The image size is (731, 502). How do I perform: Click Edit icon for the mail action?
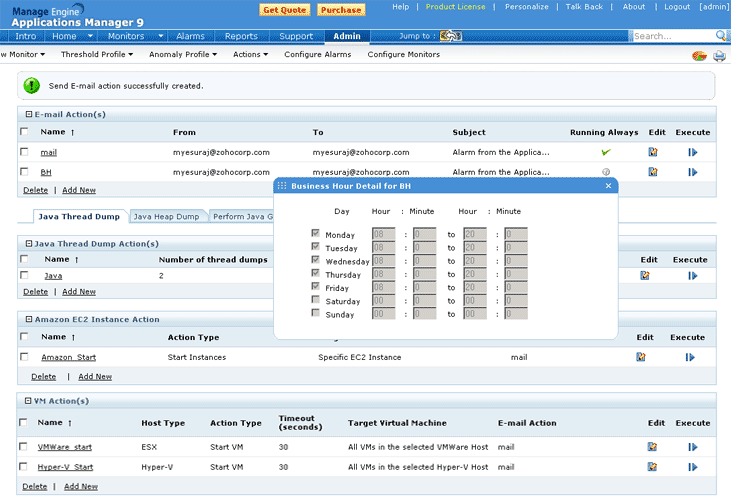coord(652,152)
